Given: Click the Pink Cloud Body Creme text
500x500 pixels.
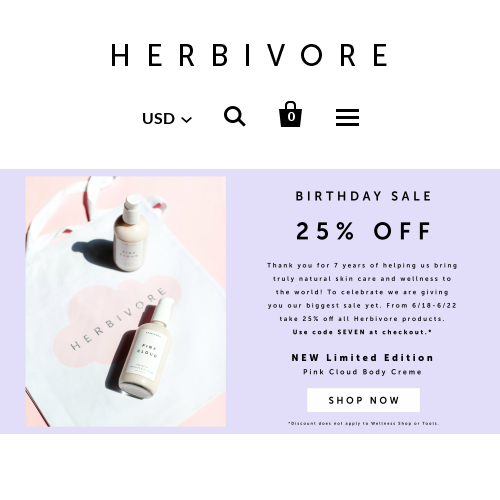Looking at the screenshot, I should pyautogui.click(x=362, y=372).
